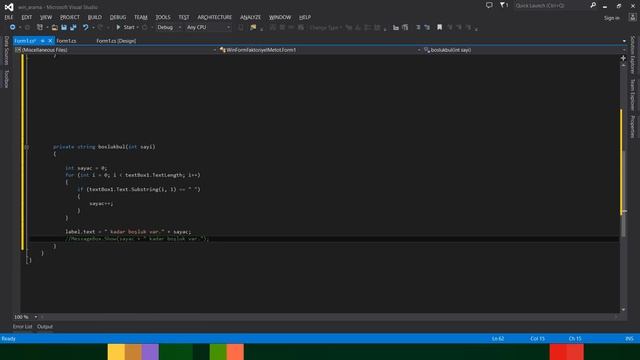Open the open-documents list arrow on the tab row
Screen dimensions: 640x360
[x=624, y=41]
